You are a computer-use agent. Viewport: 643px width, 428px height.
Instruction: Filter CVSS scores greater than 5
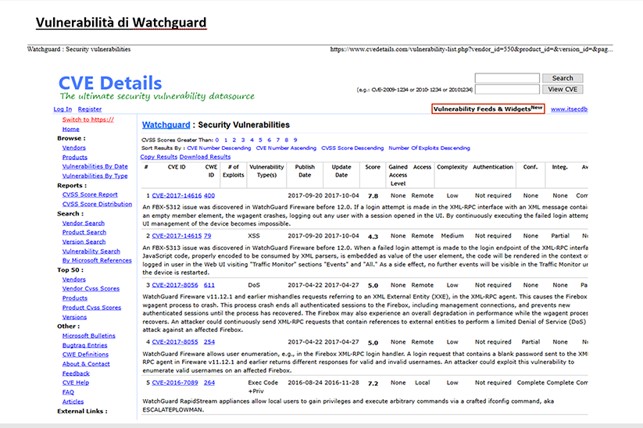pos(260,140)
